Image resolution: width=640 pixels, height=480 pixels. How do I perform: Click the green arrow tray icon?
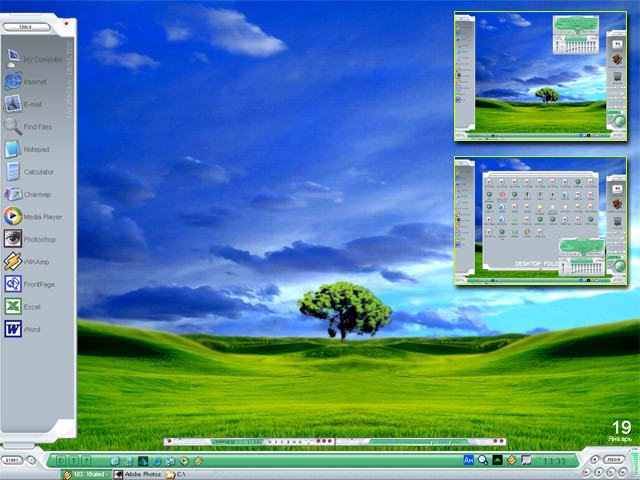(x=497, y=460)
